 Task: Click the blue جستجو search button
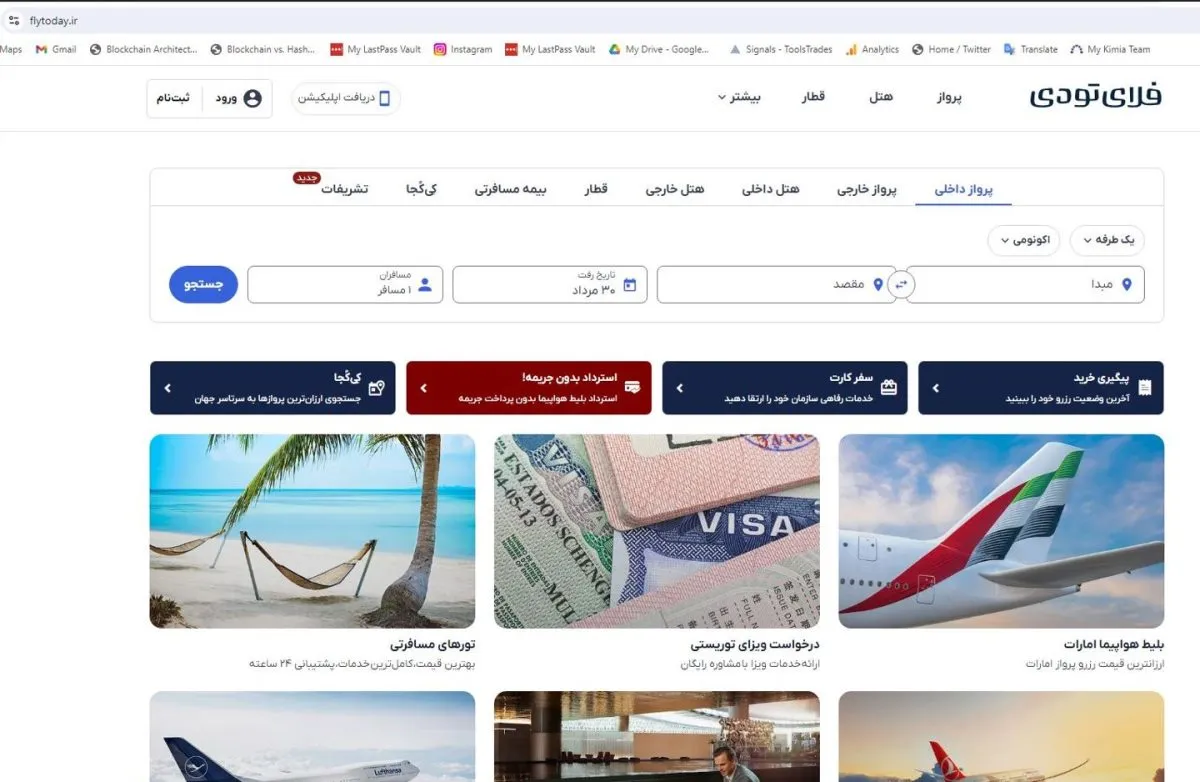[204, 284]
